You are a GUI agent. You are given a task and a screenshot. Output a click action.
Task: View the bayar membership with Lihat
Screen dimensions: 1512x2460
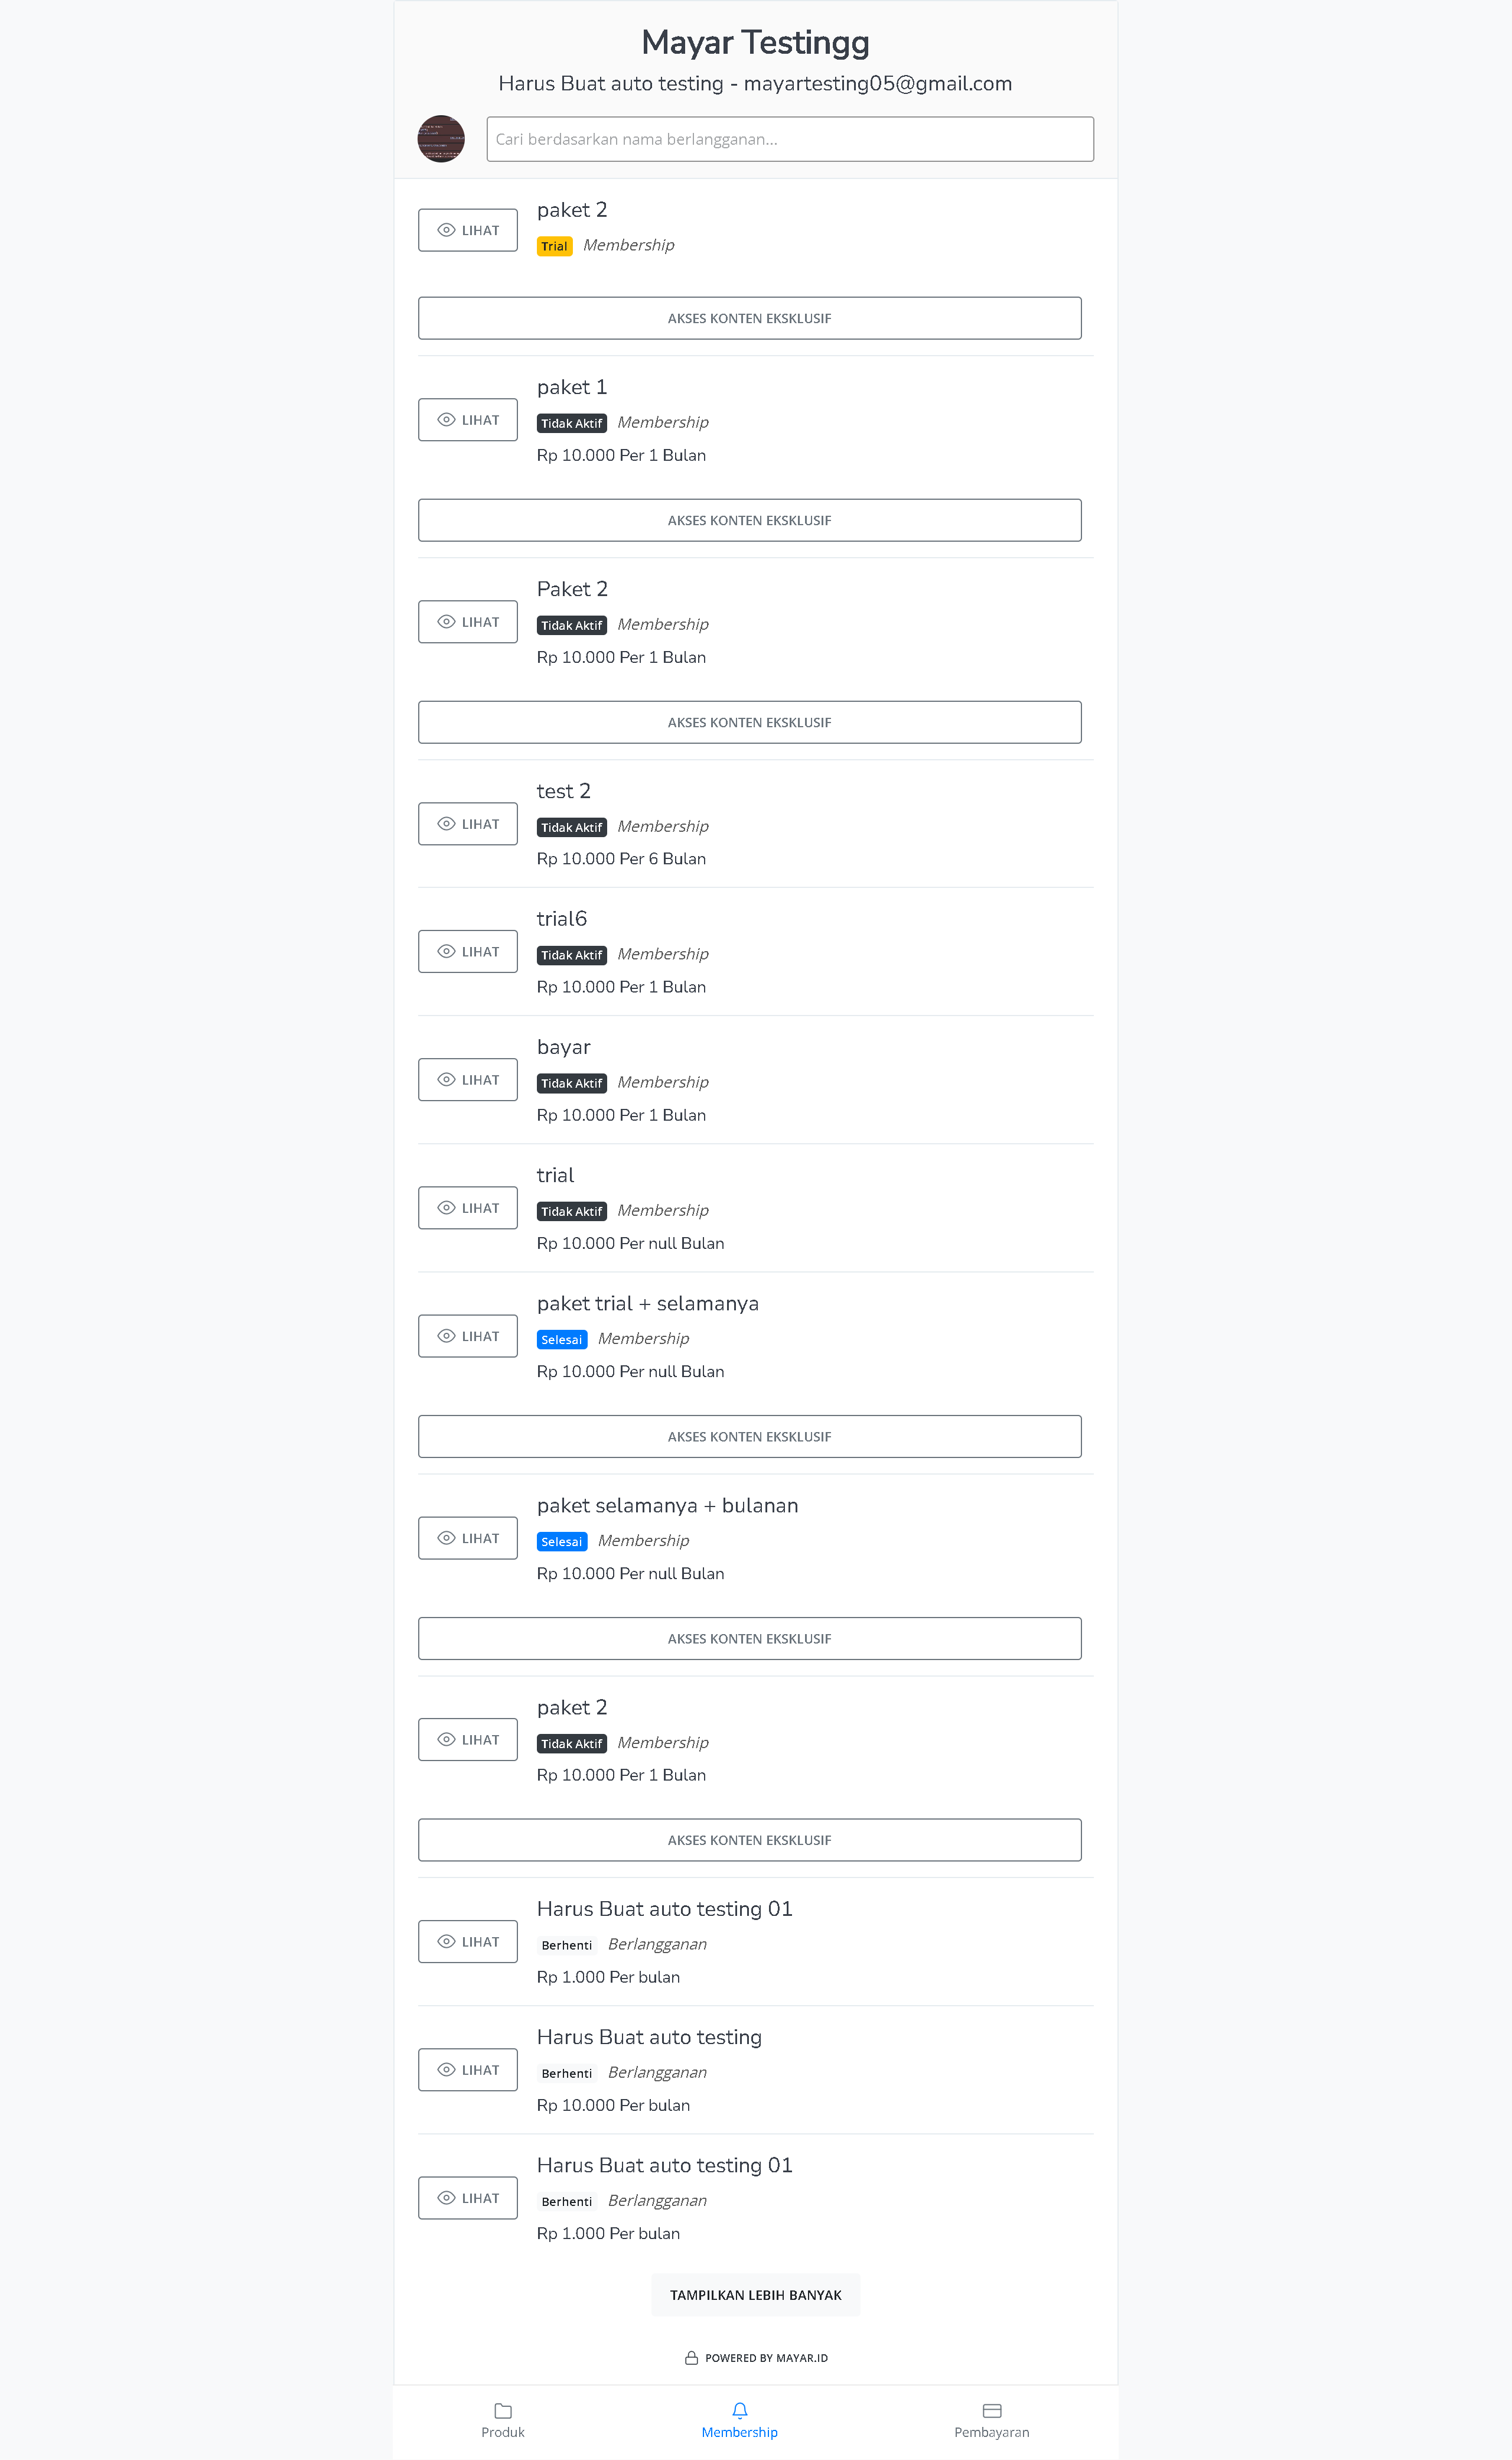468,1080
